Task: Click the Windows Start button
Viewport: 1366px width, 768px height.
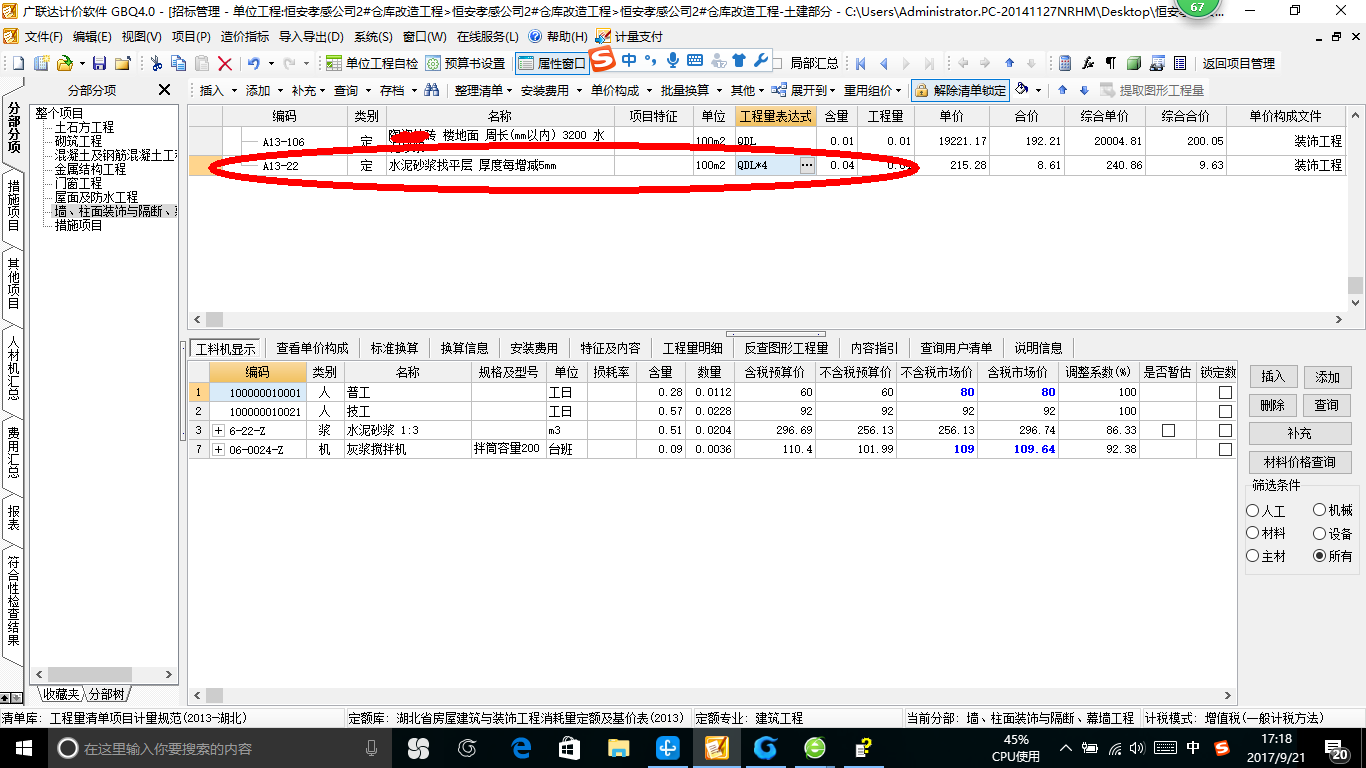Action: [x=23, y=747]
